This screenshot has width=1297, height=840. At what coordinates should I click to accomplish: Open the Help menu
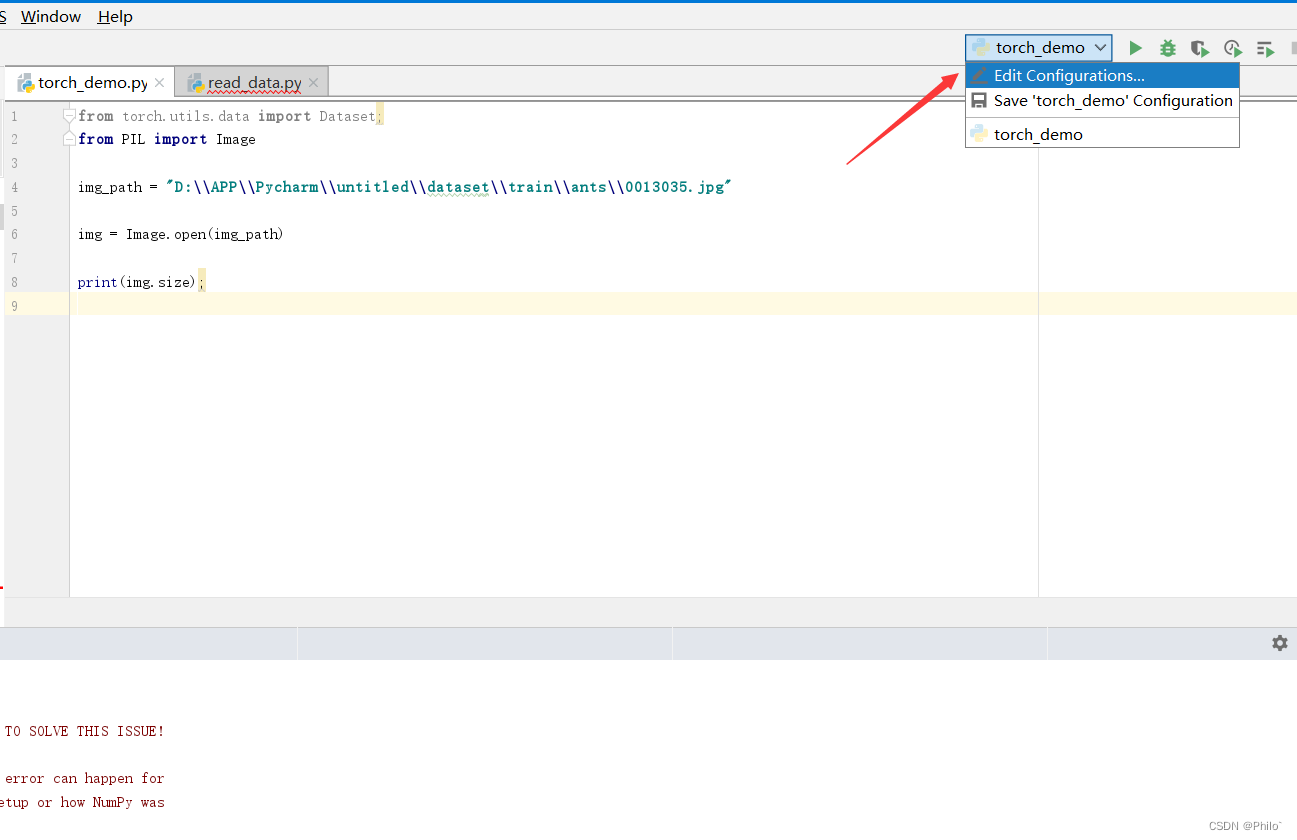(x=115, y=17)
